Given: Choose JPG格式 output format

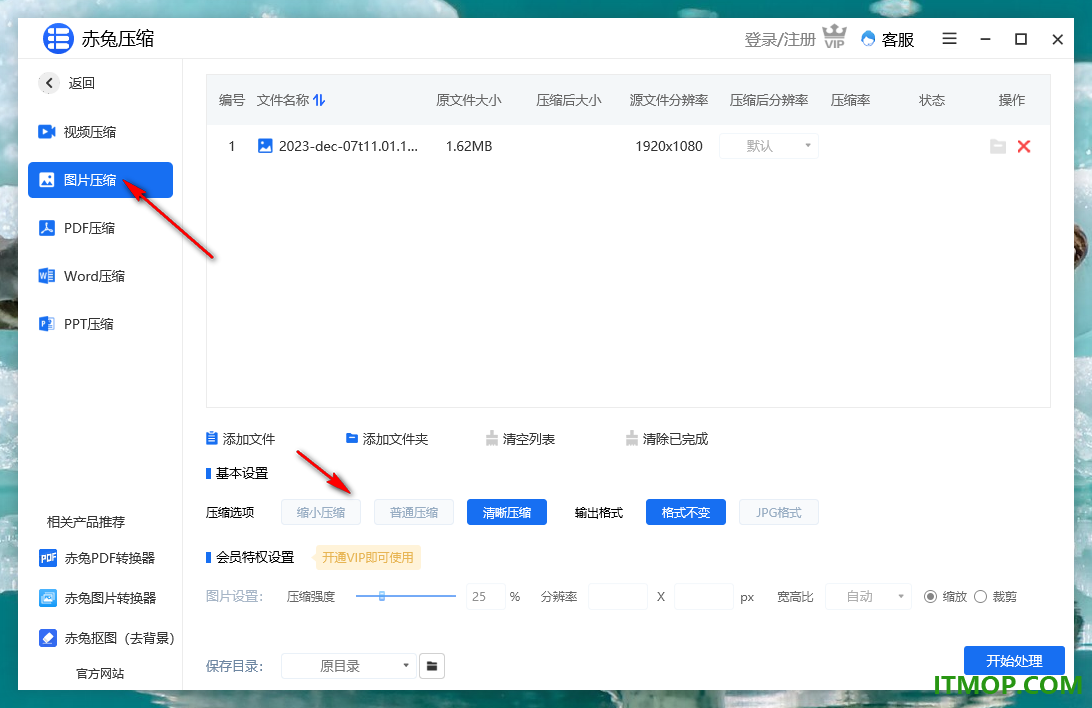Looking at the screenshot, I should pos(779,512).
